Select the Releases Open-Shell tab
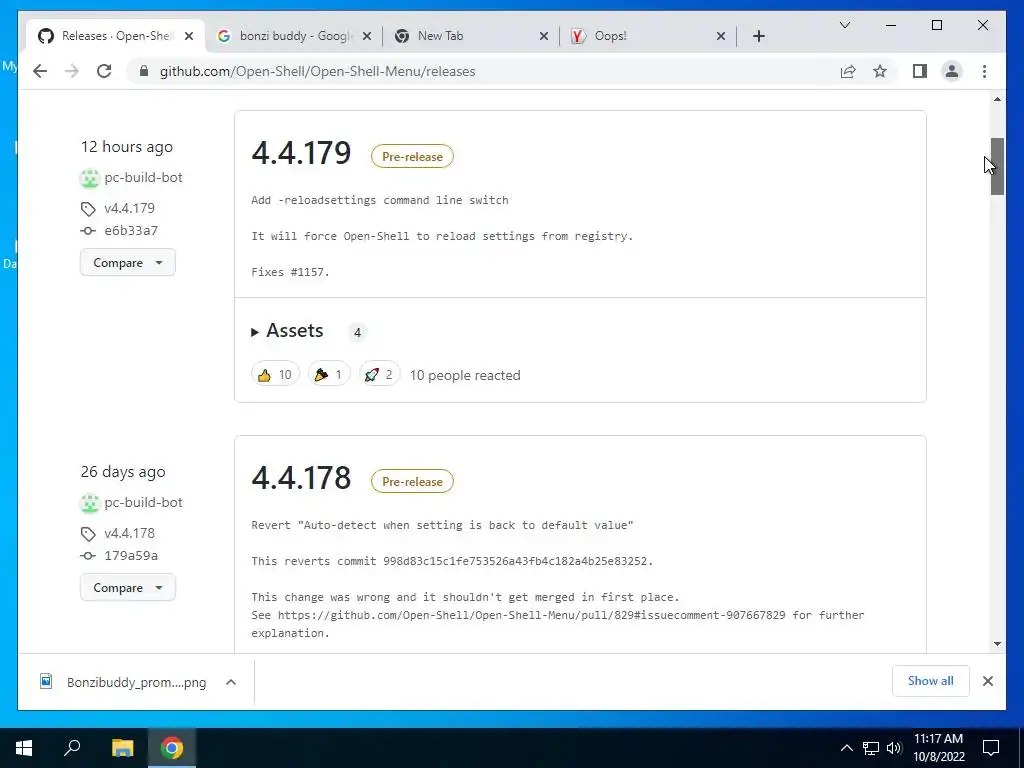 [x=116, y=36]
